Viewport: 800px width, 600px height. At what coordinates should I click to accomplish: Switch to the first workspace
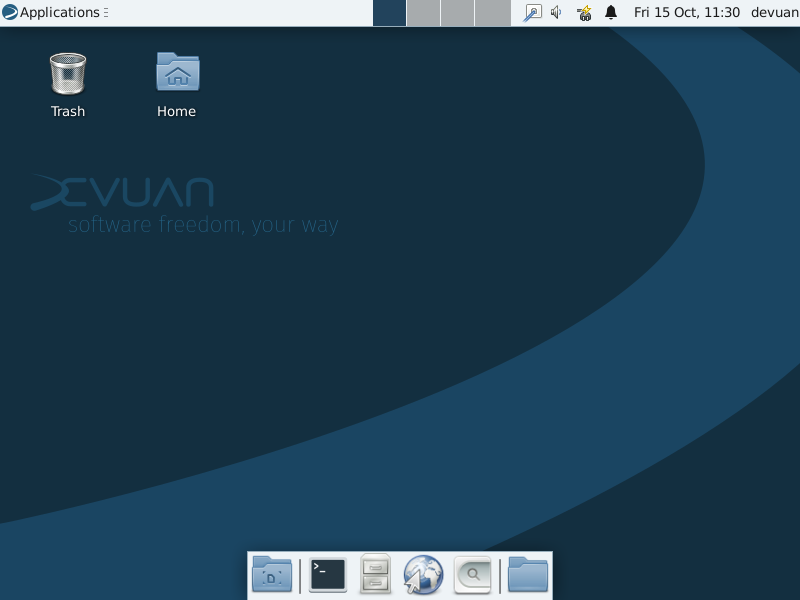389,13
